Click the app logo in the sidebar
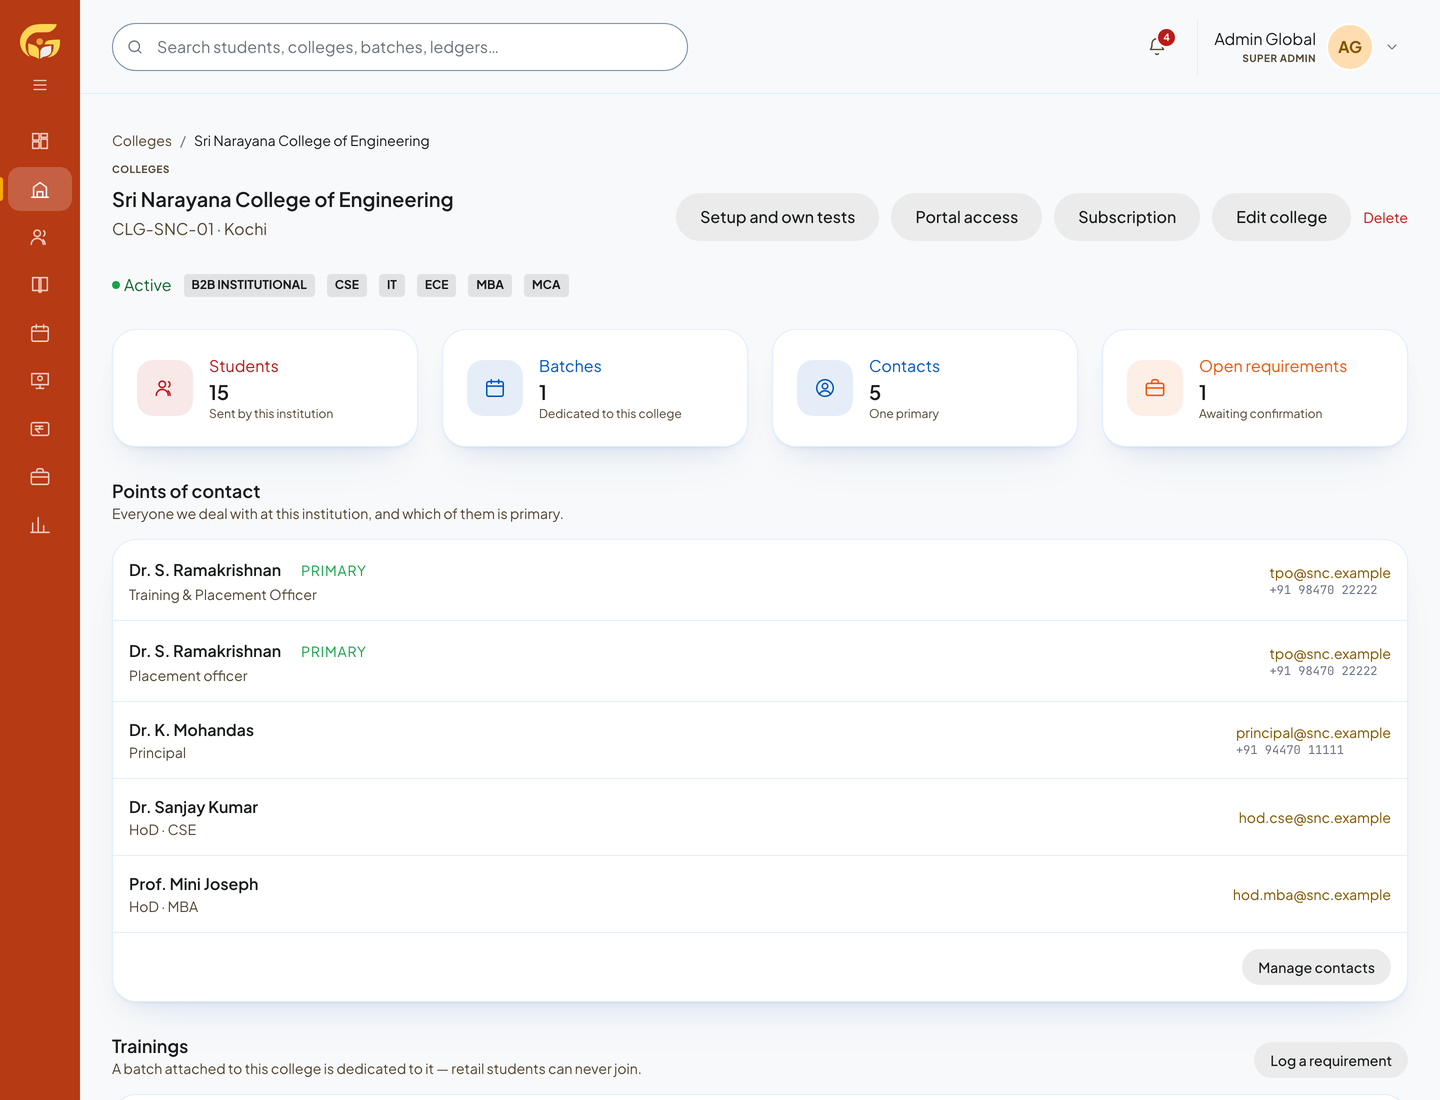The width and height of the screenshot is (1440, 1100). tap(40, 42)
